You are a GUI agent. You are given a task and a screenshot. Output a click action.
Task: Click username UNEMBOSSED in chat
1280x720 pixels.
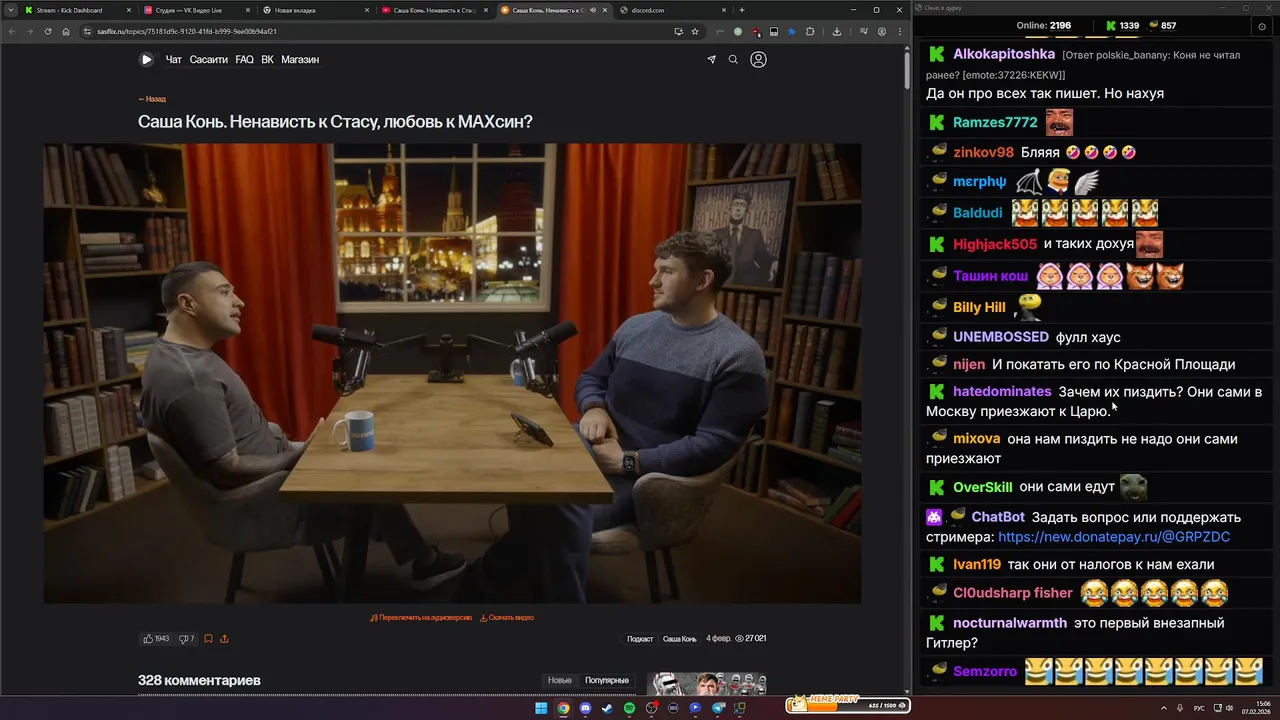1001,337
